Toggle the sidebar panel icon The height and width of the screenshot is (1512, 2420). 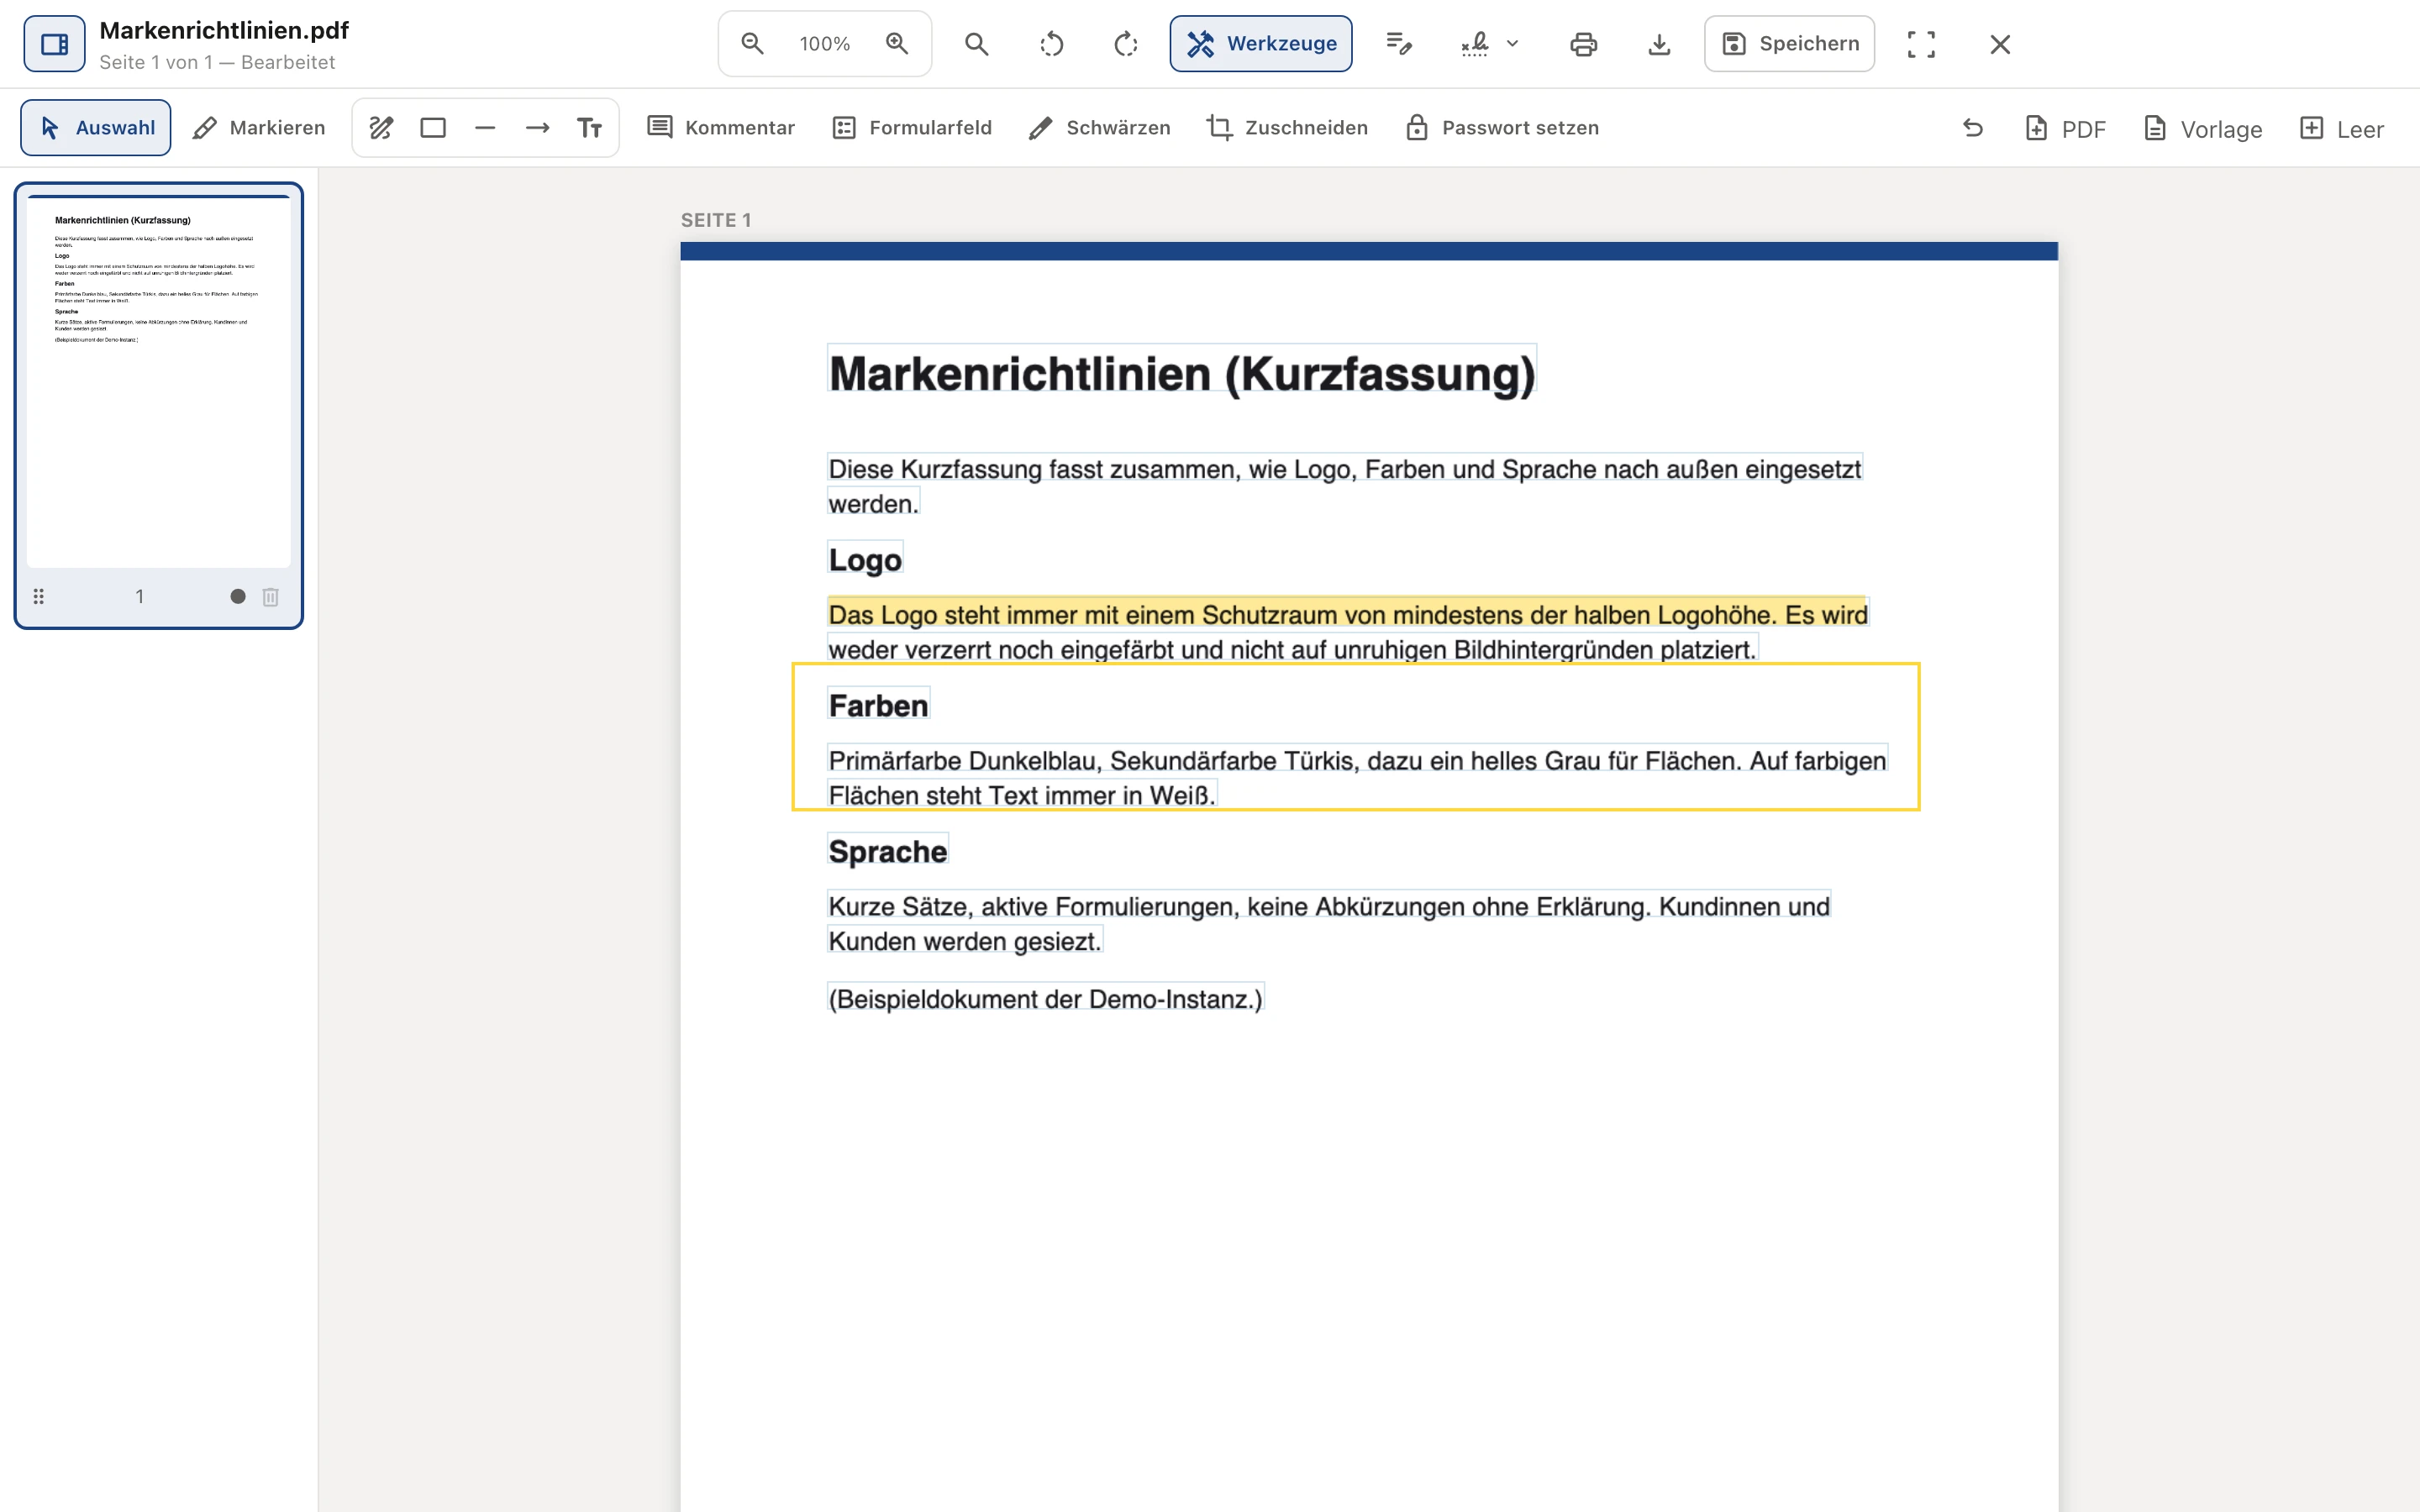(x=54, y=44)
